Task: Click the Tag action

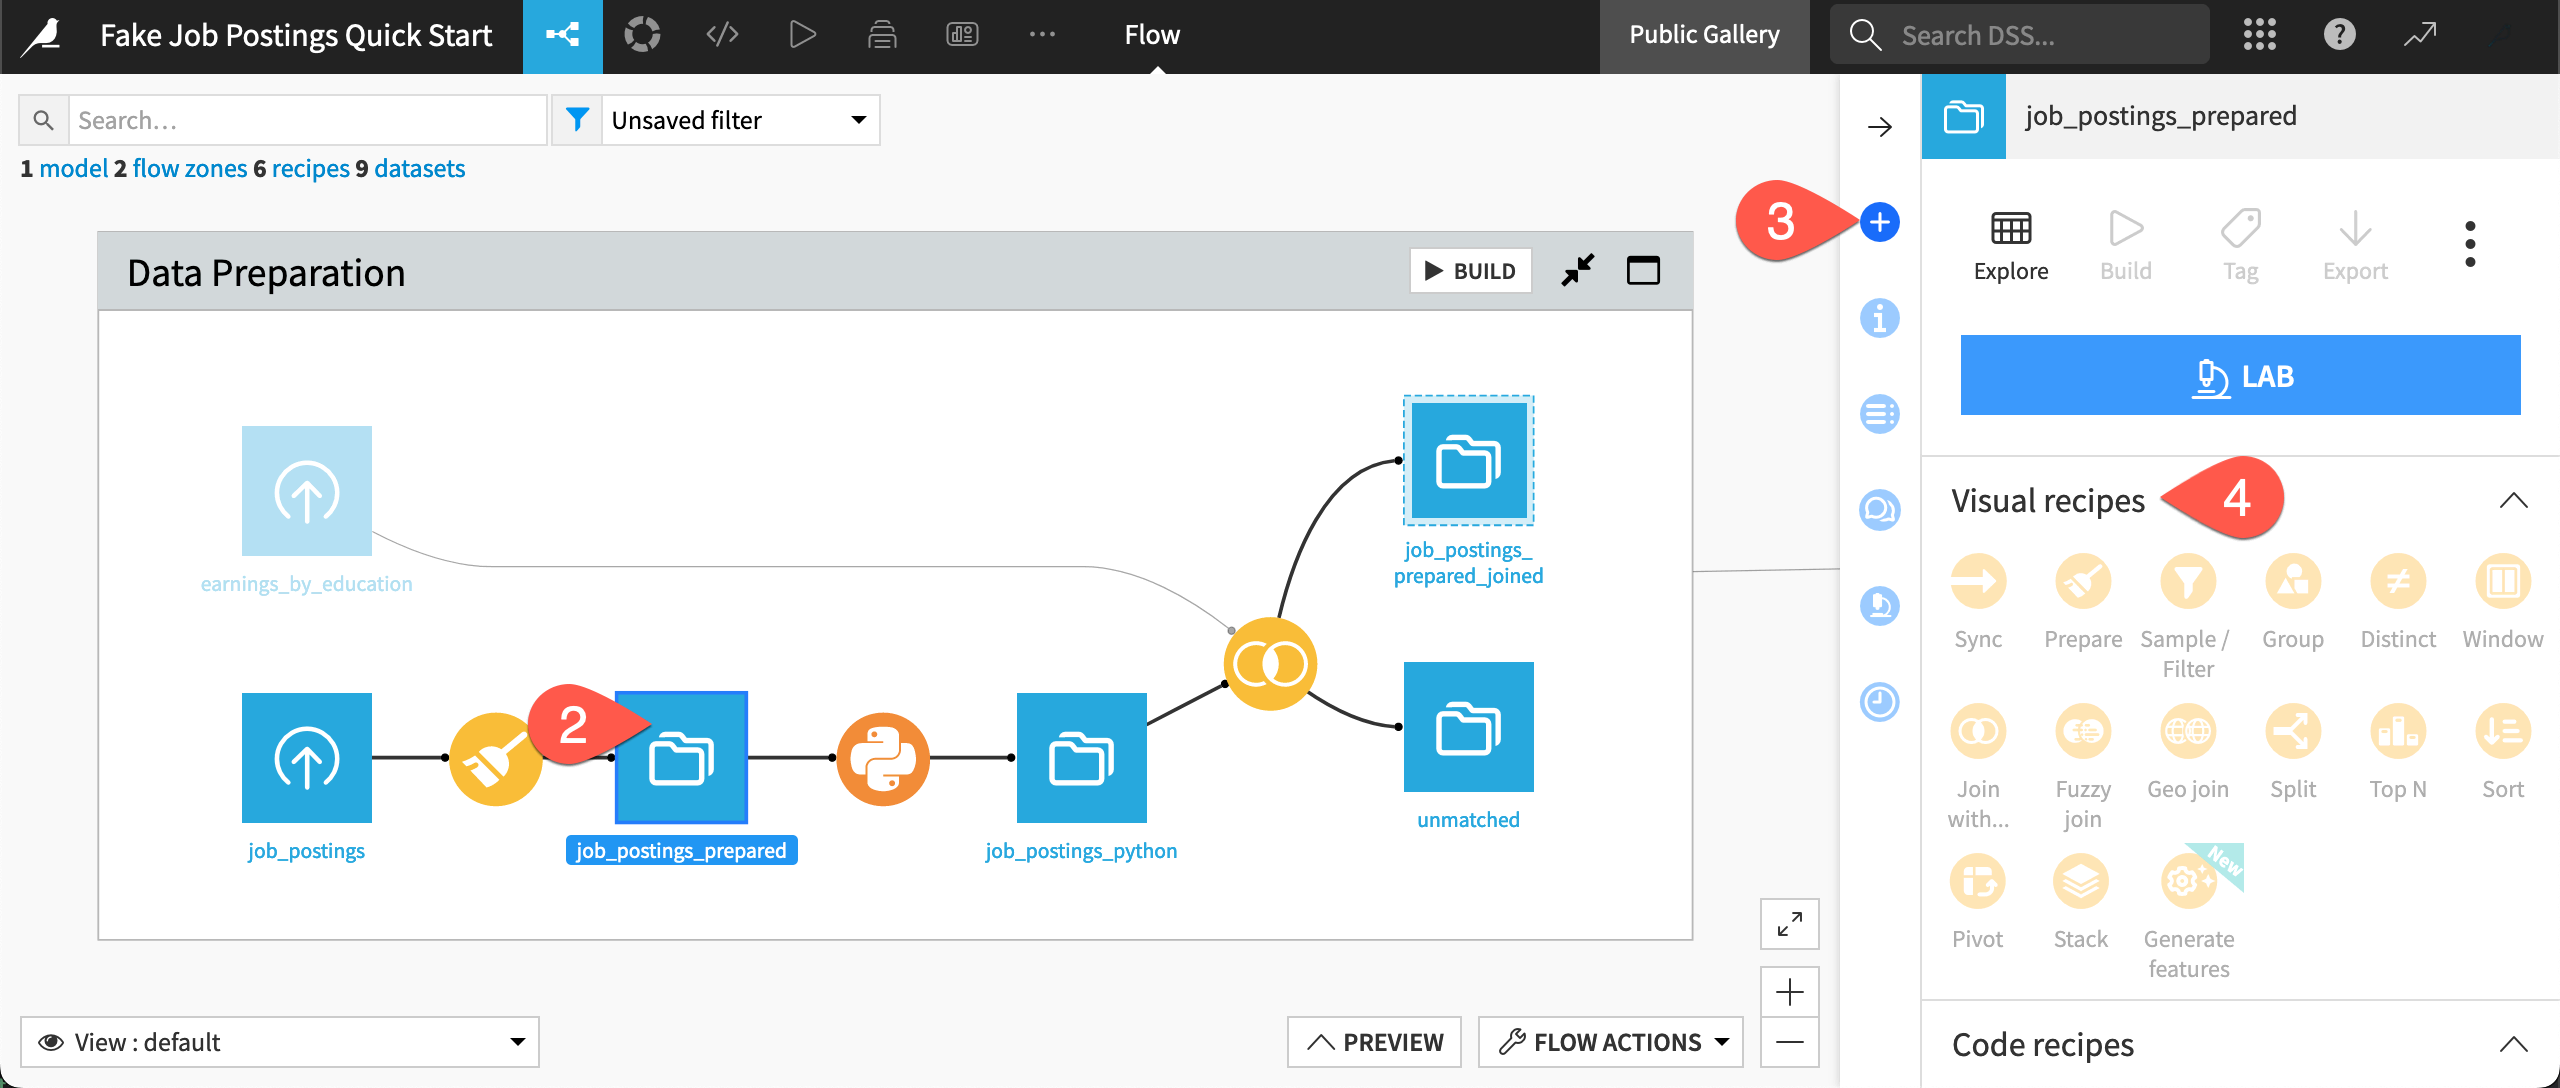Action: [x=2241, y=246]
